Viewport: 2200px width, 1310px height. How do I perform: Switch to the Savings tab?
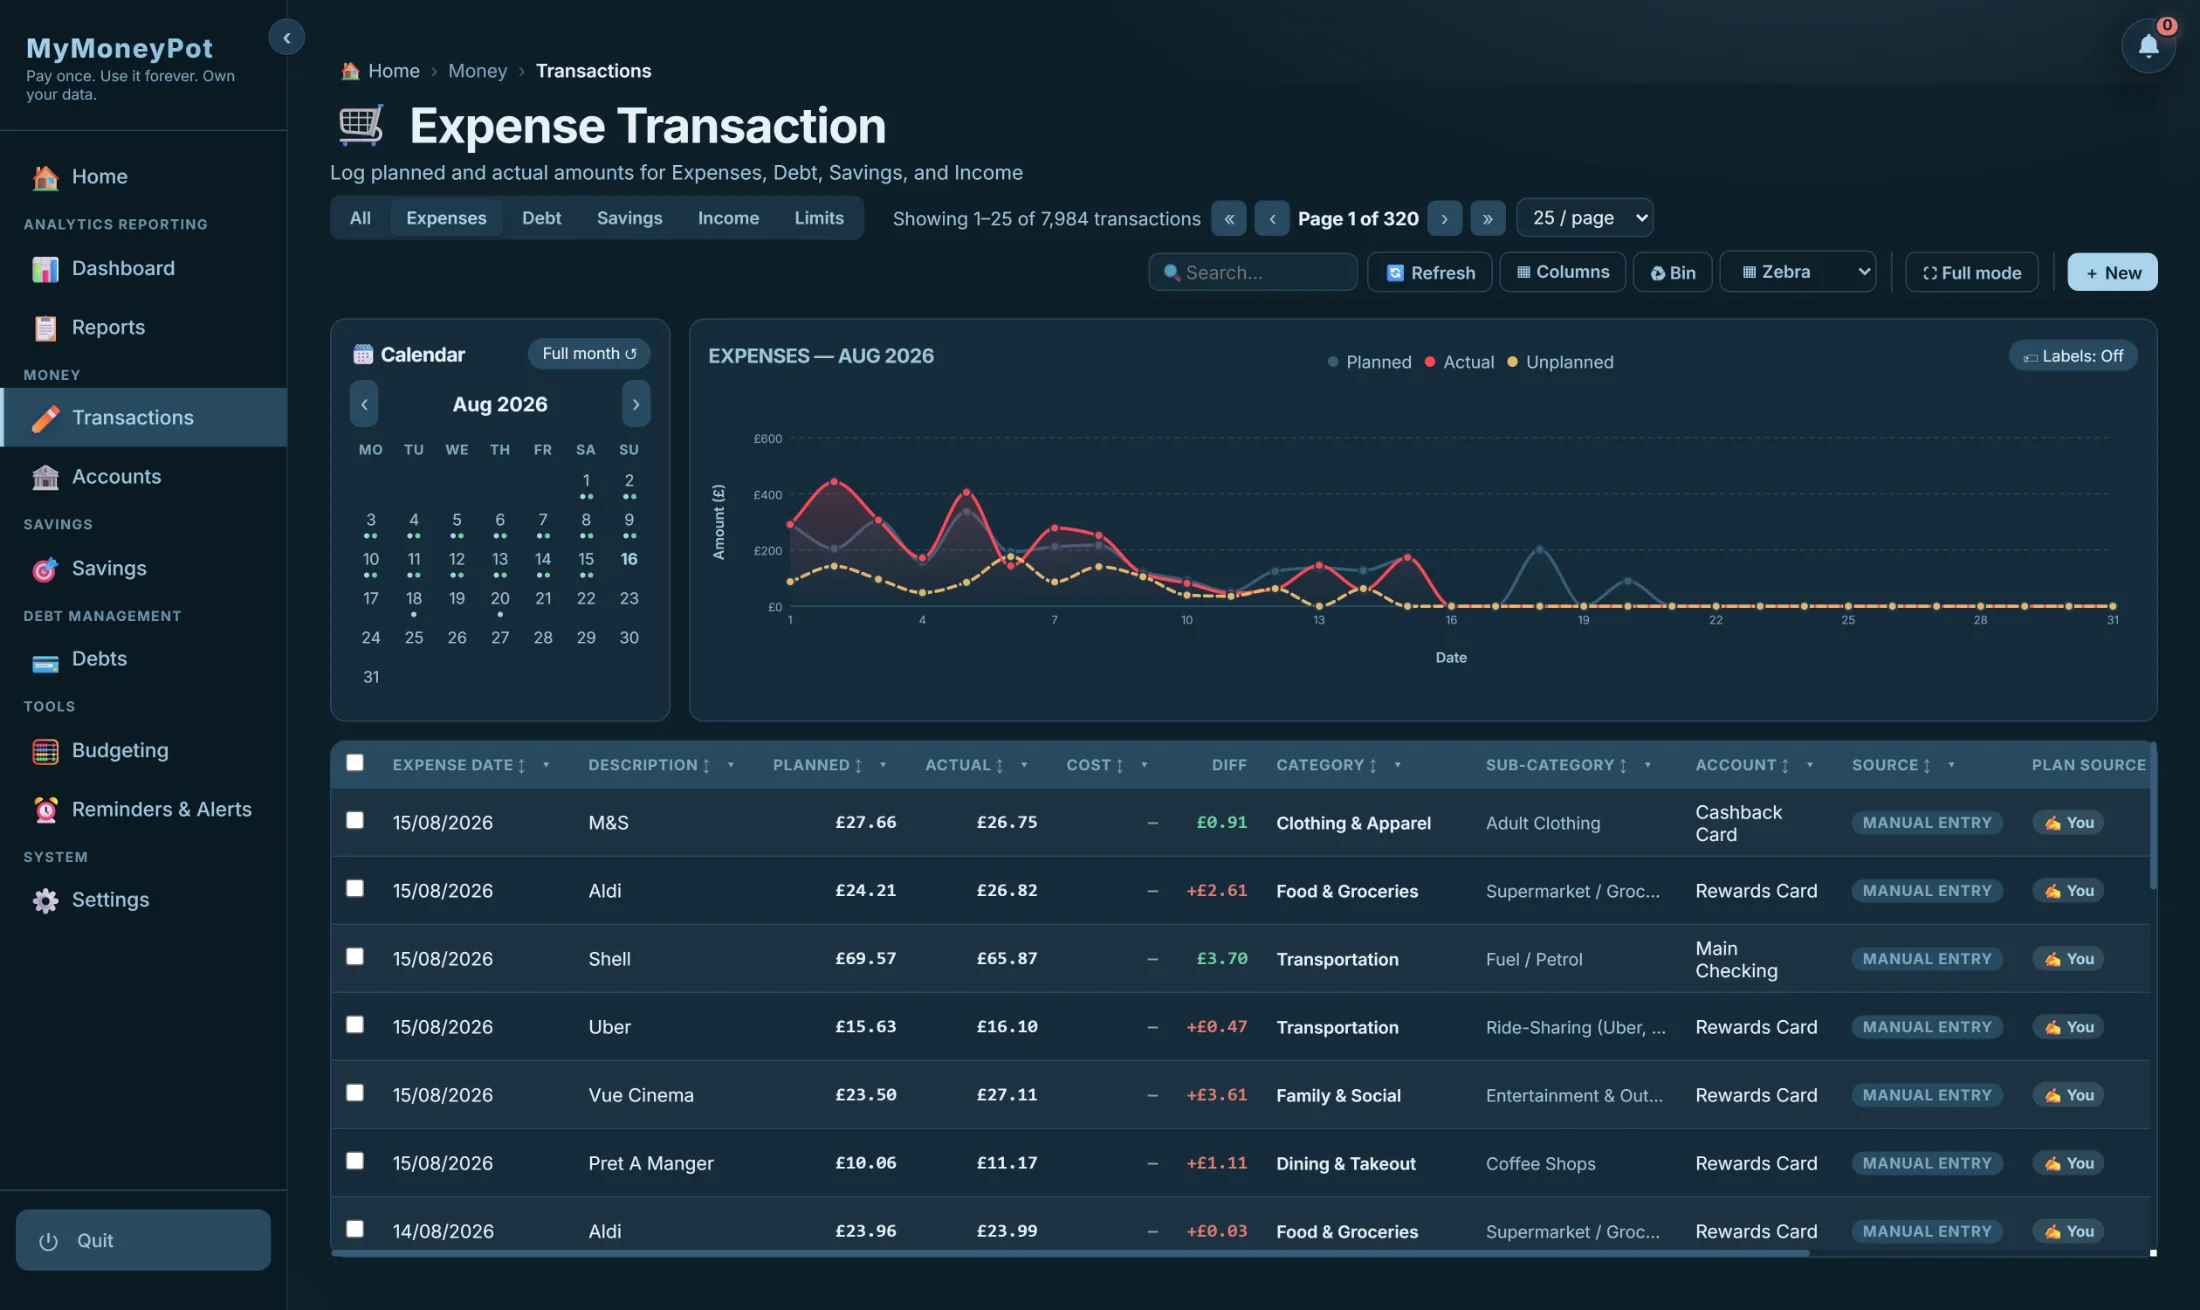point(629,218)
